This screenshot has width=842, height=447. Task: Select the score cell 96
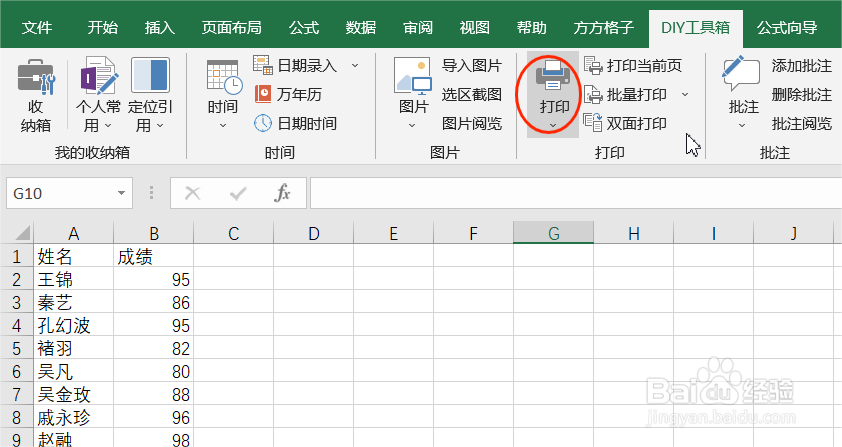coord(154,417)
